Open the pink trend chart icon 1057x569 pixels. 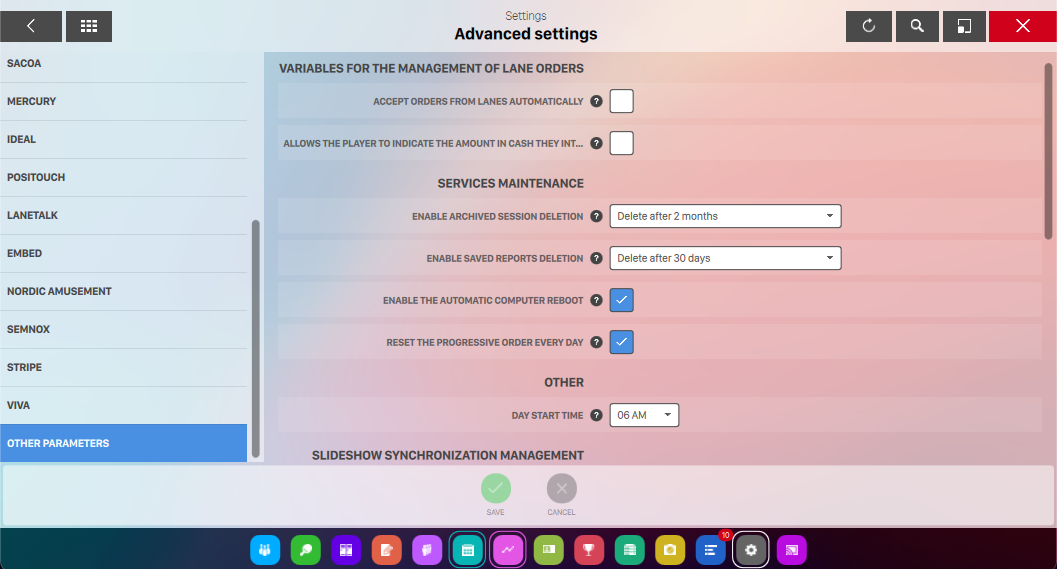508,550
